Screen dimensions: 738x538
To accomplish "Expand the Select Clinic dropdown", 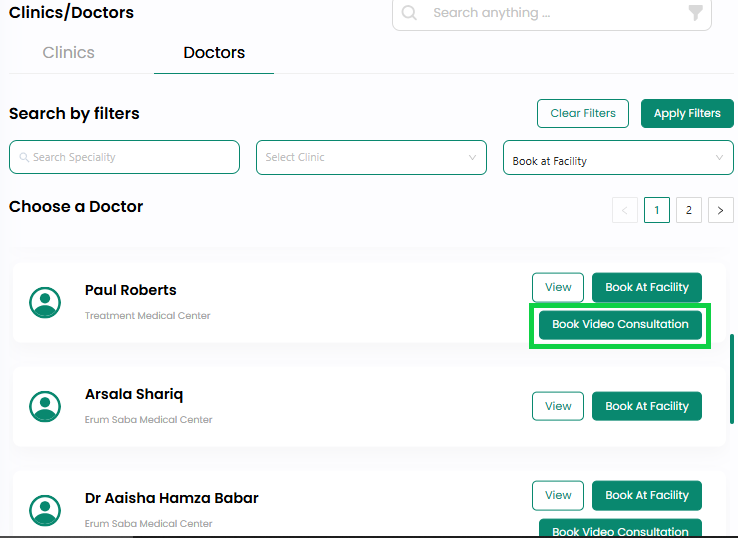I will pyautogui.click(x=371, y=157).
